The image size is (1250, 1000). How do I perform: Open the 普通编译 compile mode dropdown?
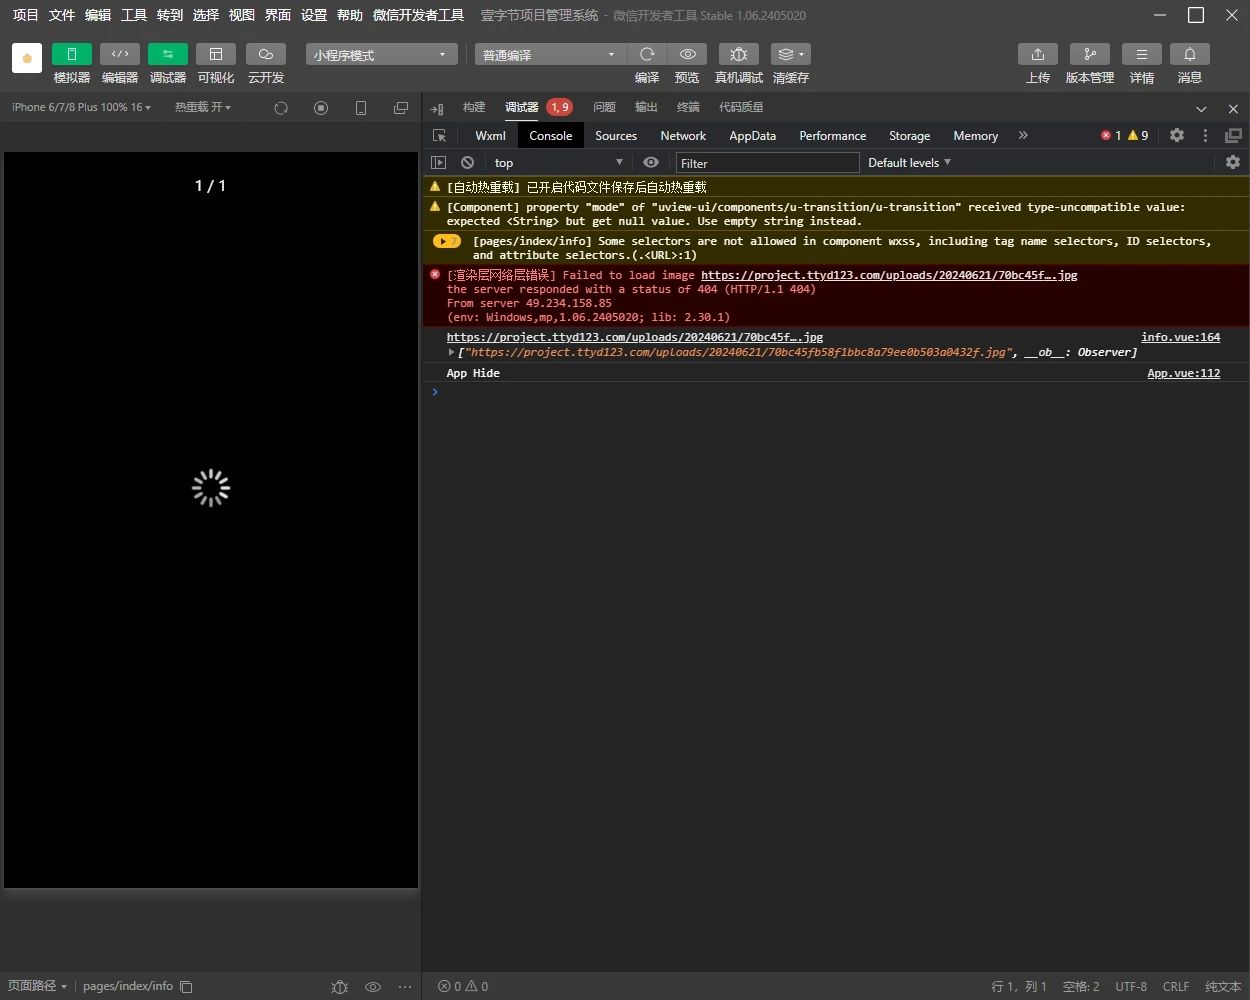tap(550, 55)
